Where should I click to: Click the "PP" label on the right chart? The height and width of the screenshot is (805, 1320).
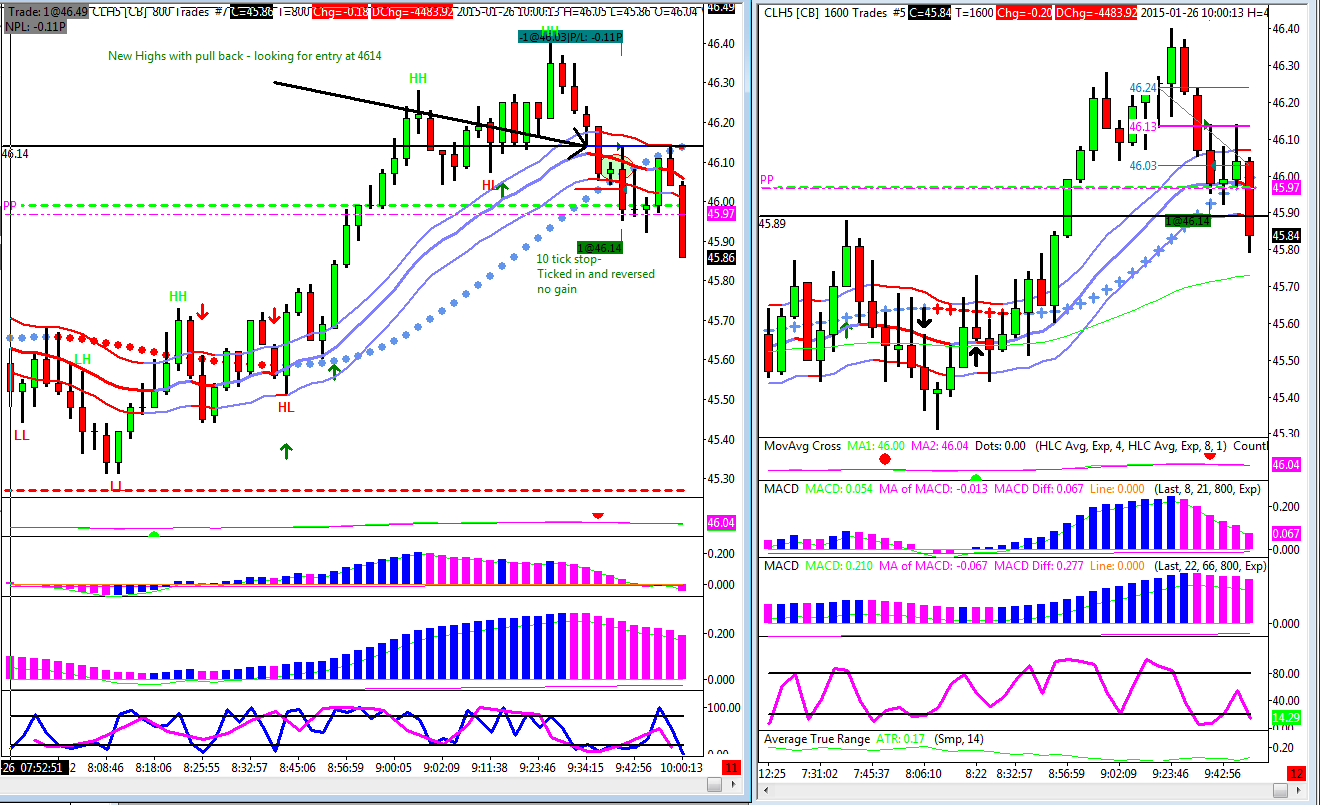pos(767,181)
